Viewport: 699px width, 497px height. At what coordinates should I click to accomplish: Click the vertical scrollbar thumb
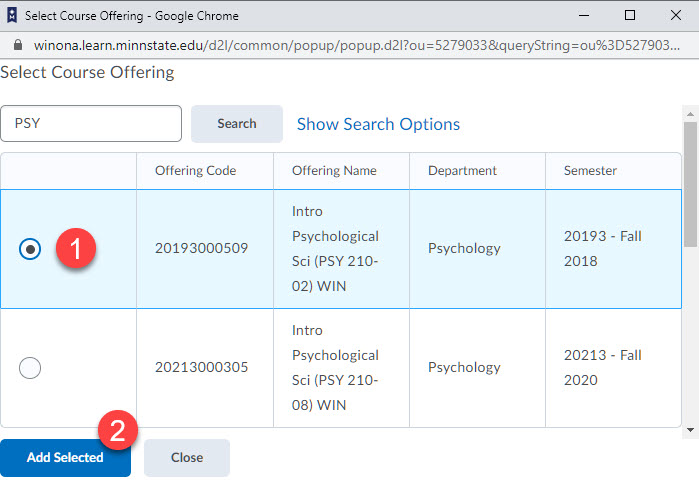click(691, 184)
